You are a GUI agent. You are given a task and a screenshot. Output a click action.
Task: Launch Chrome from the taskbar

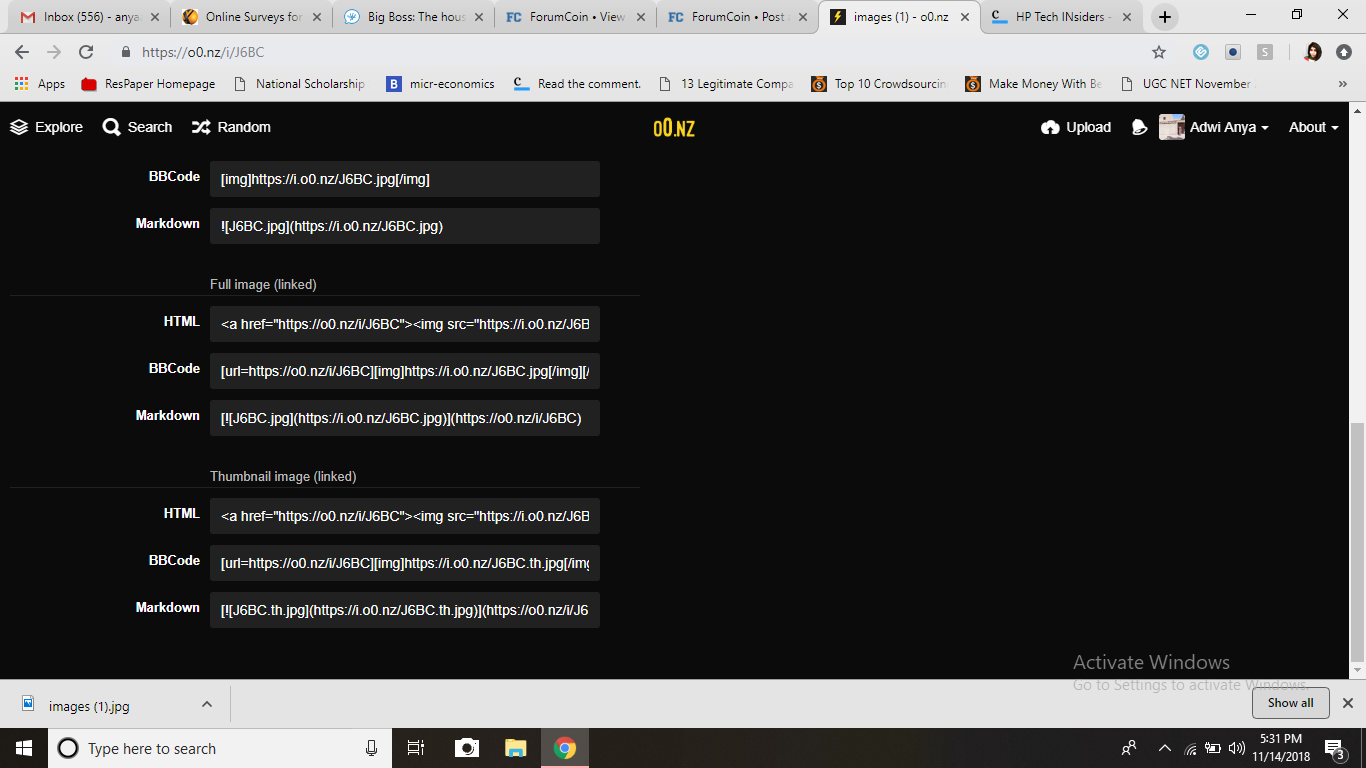[565, 748]
